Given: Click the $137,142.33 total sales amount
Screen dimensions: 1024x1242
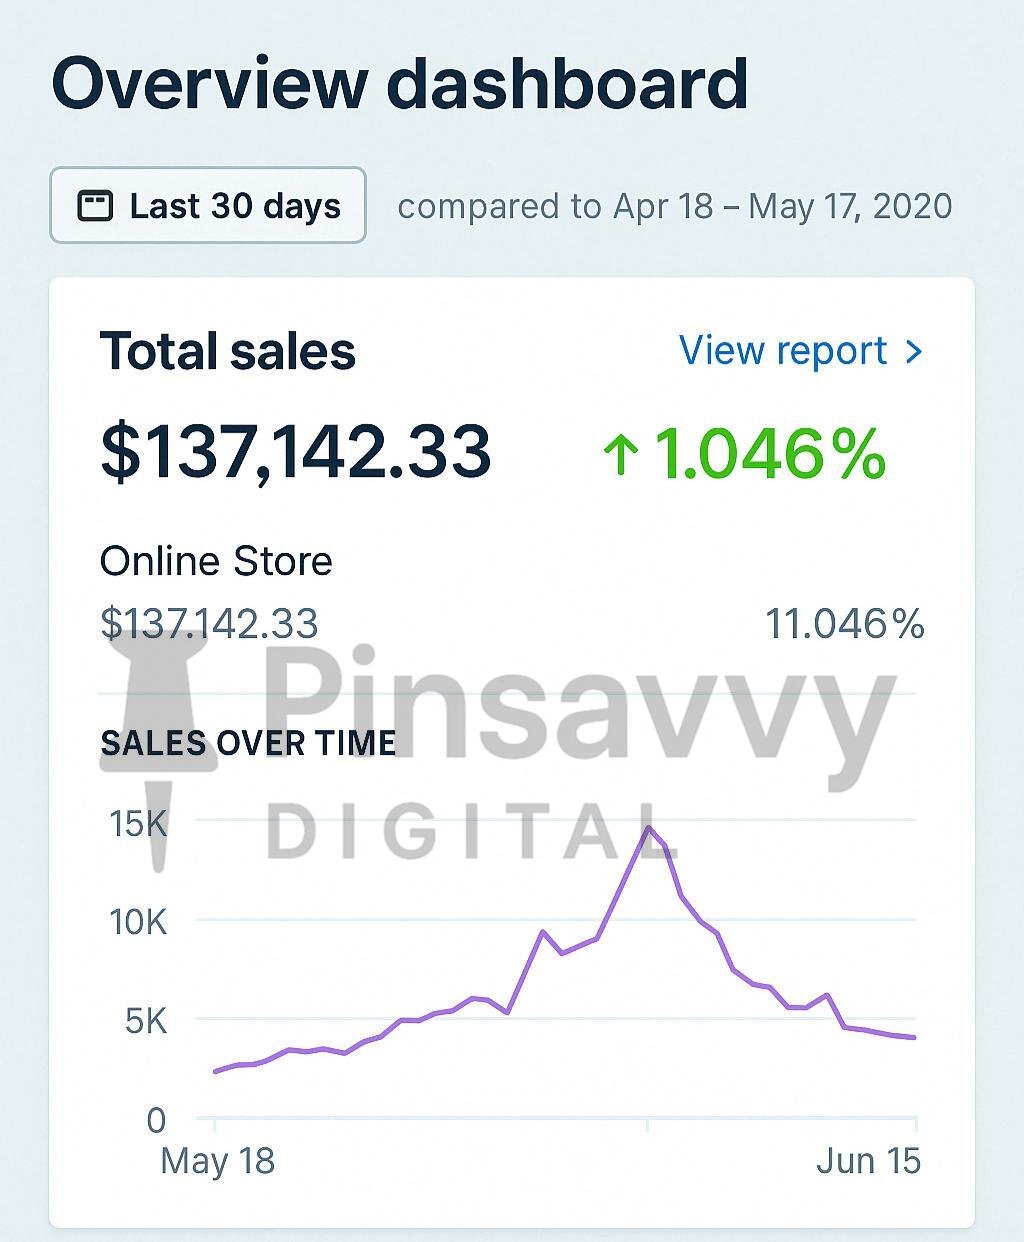Looking at the screenshot, I should [296, 452].
